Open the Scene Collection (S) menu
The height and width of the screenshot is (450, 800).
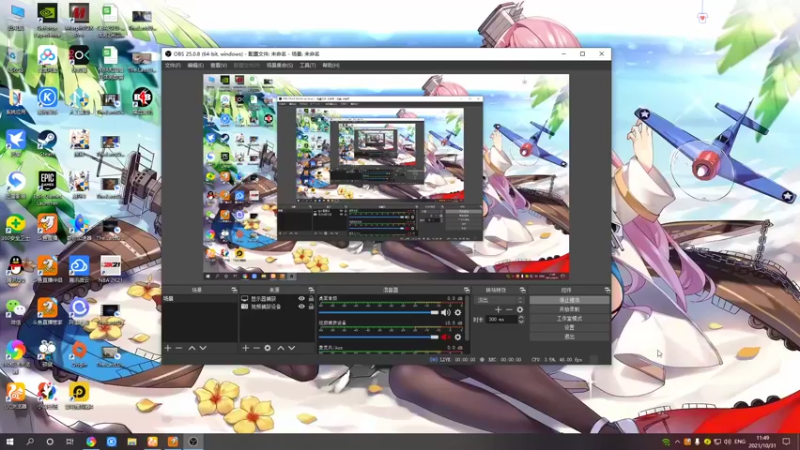[x=280, y=65]
